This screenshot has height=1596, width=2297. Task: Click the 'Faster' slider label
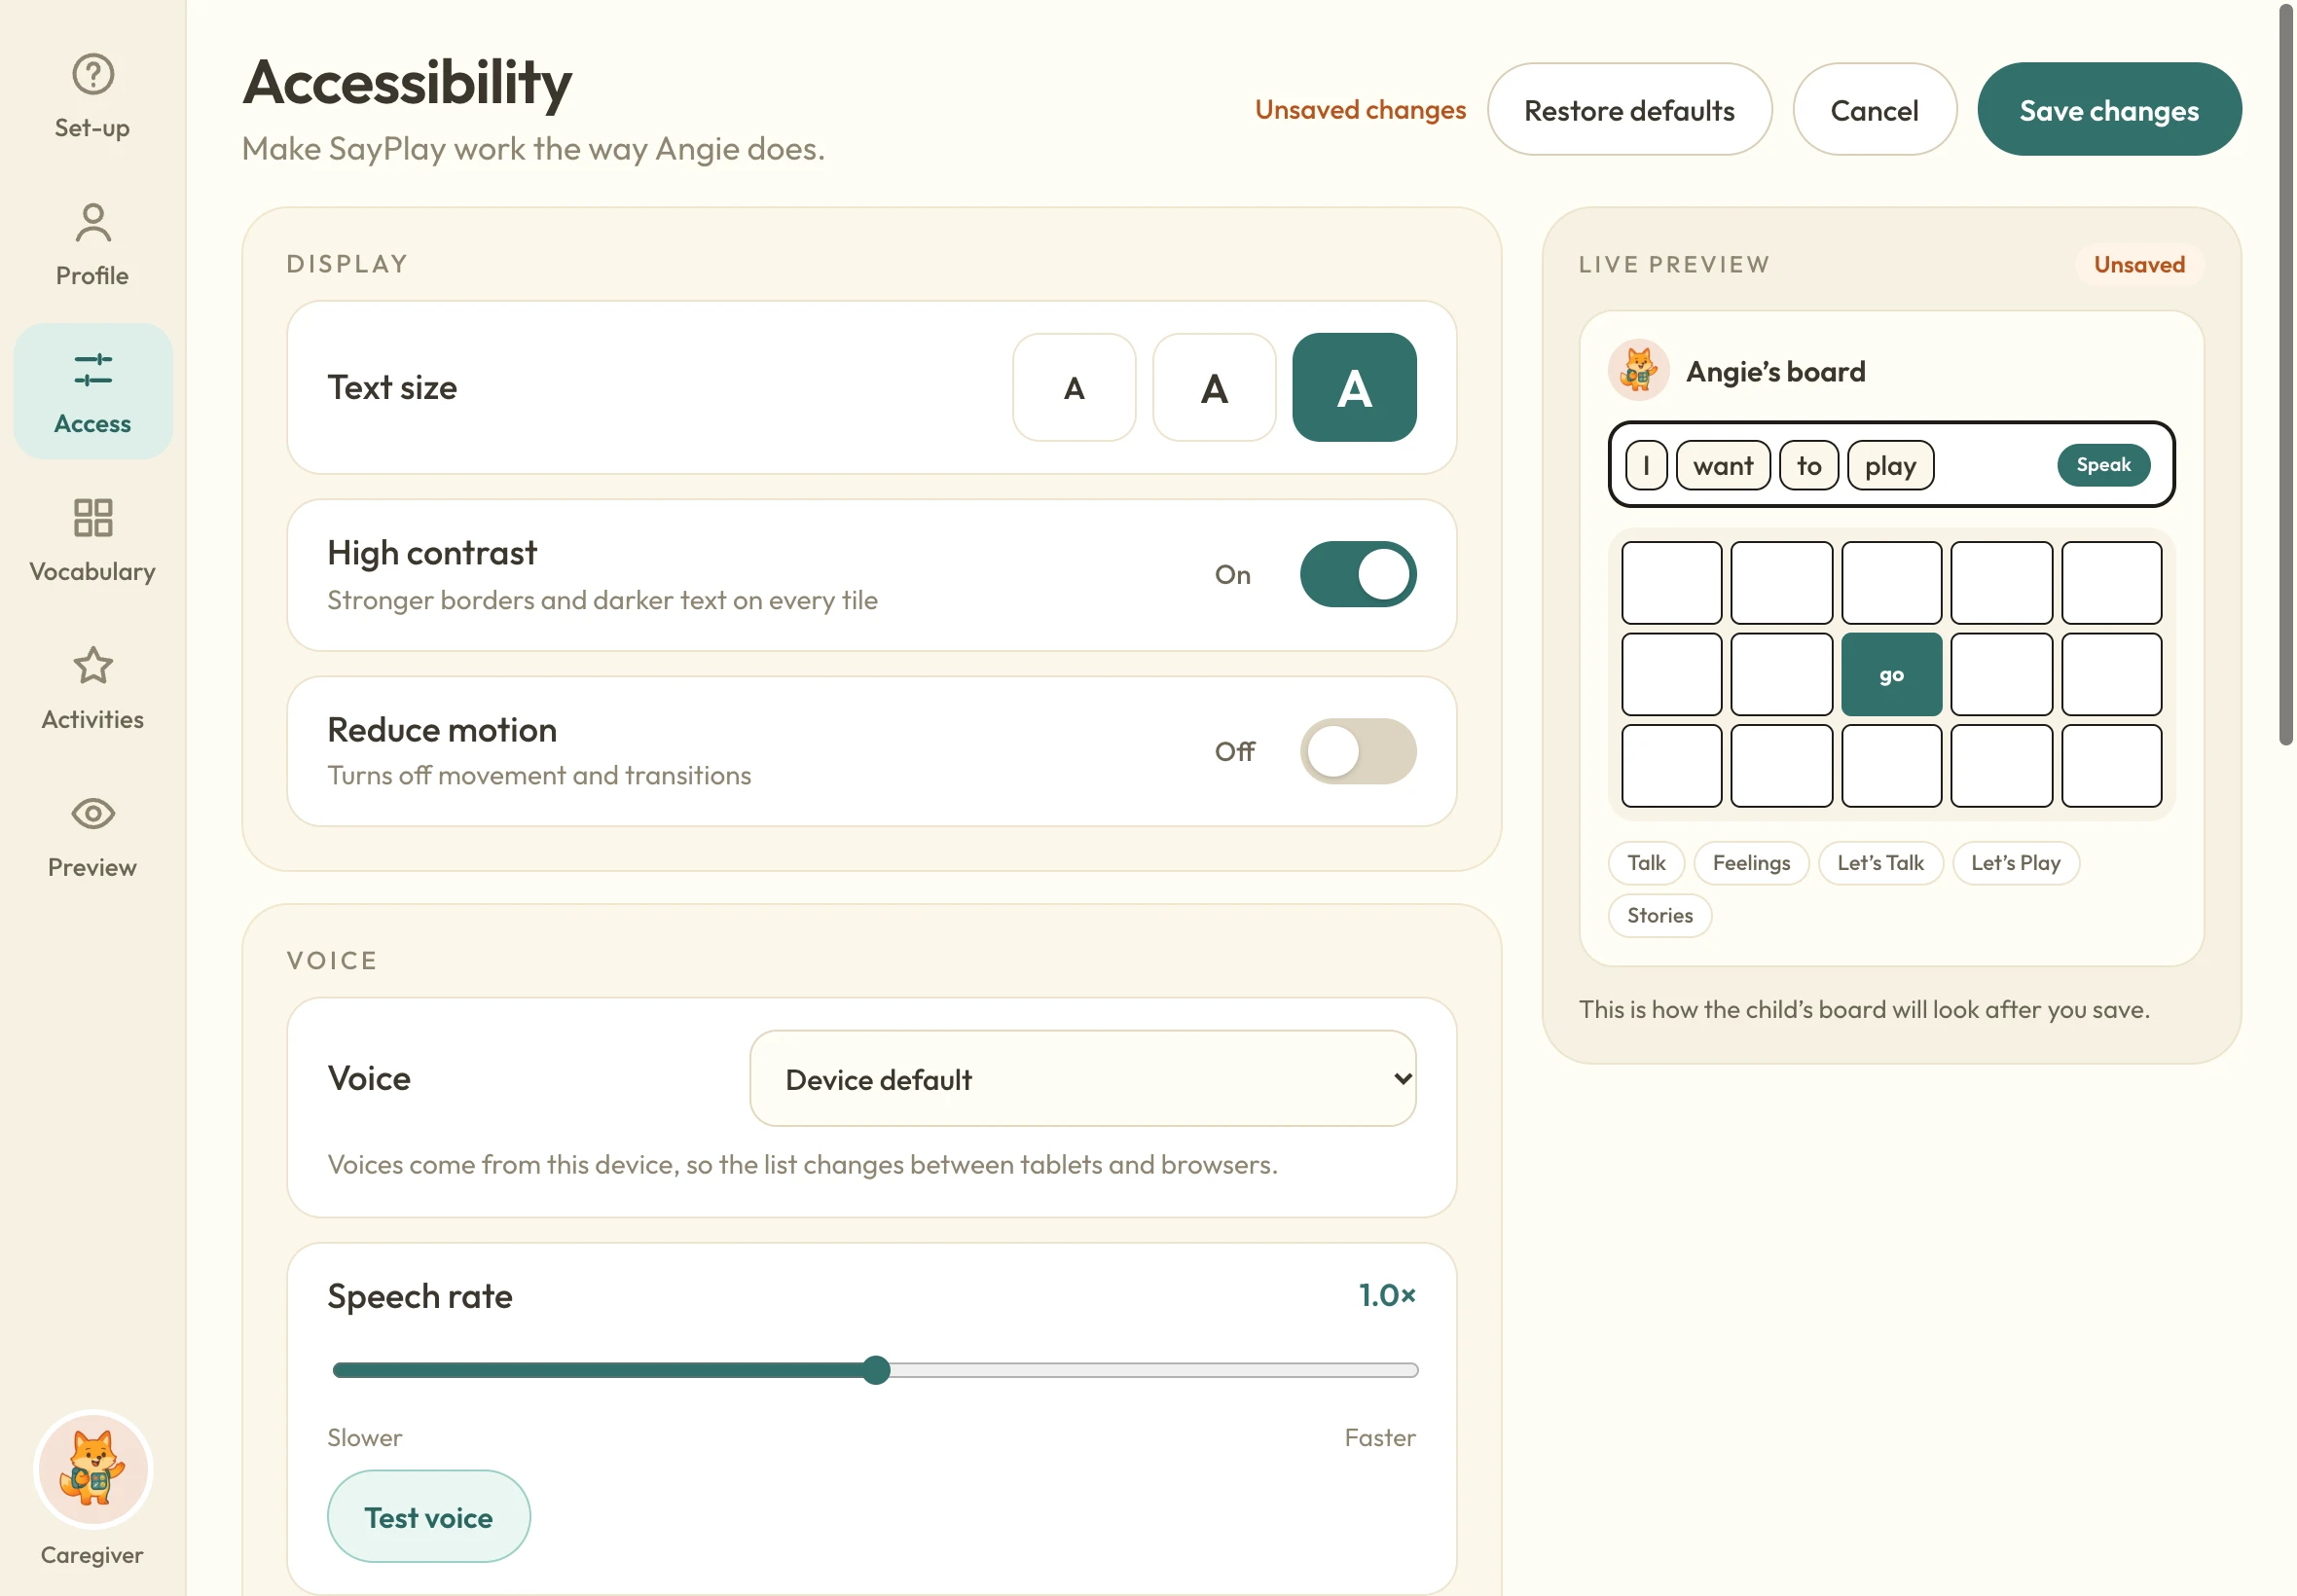1380,1438
